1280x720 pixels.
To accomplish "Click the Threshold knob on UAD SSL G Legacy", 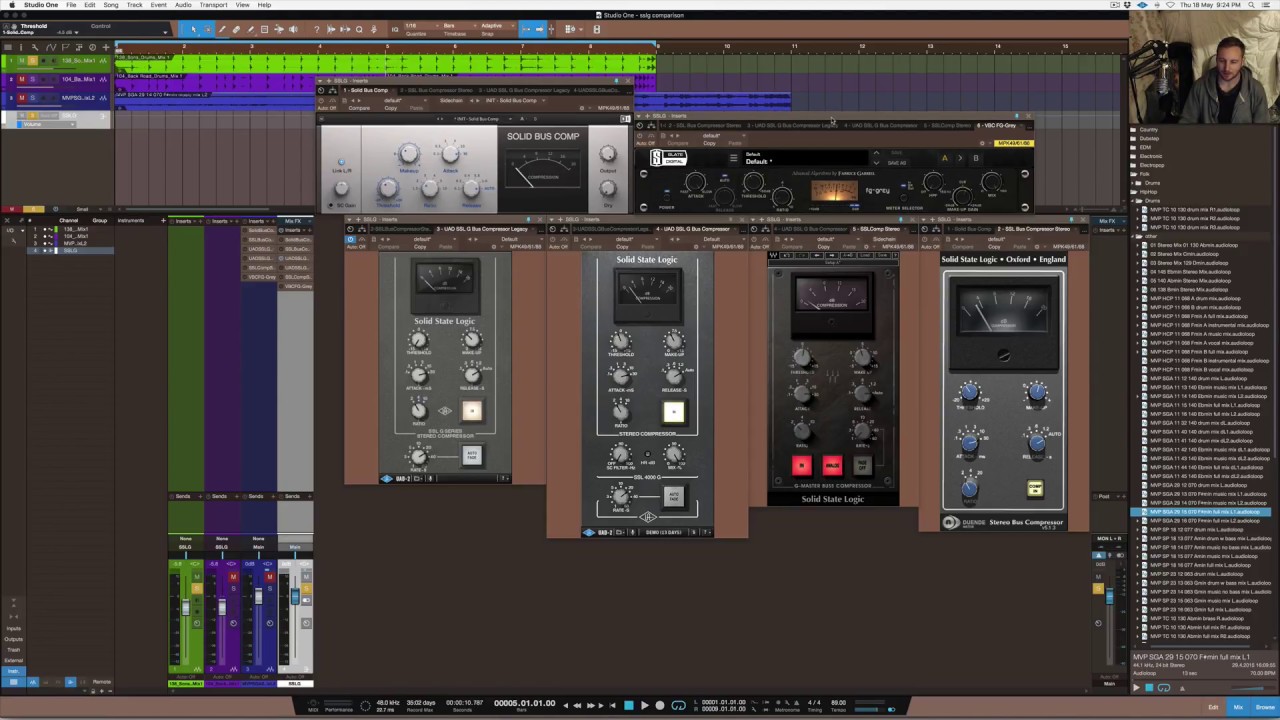I will 418,341.
